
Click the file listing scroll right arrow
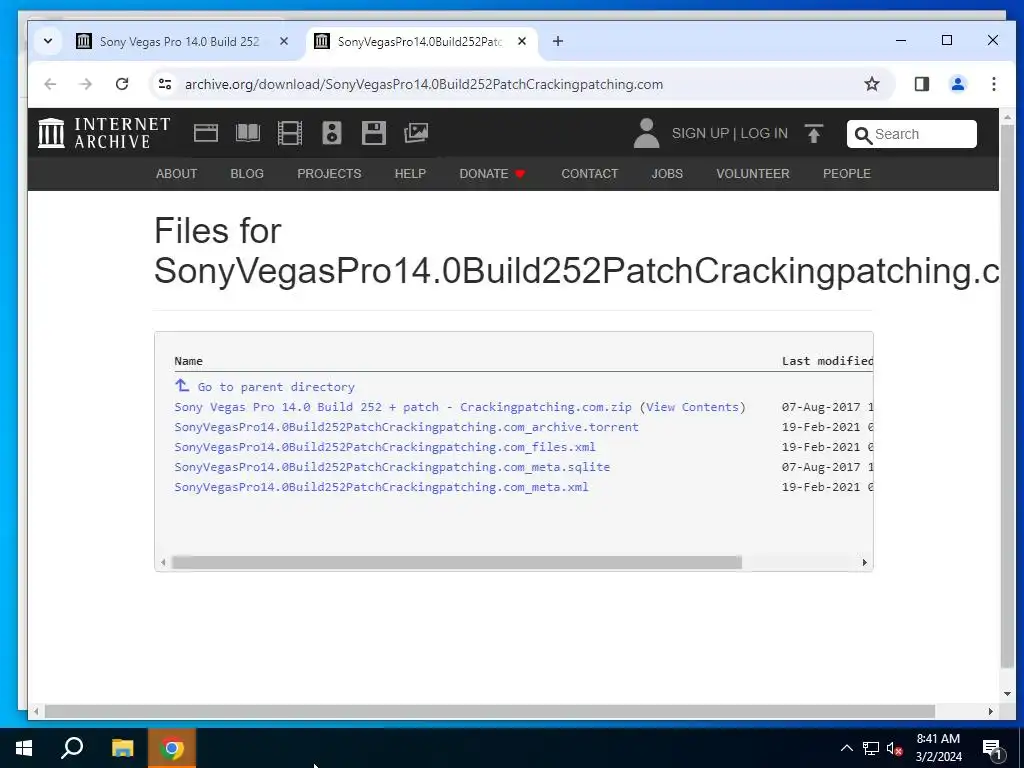865,562
